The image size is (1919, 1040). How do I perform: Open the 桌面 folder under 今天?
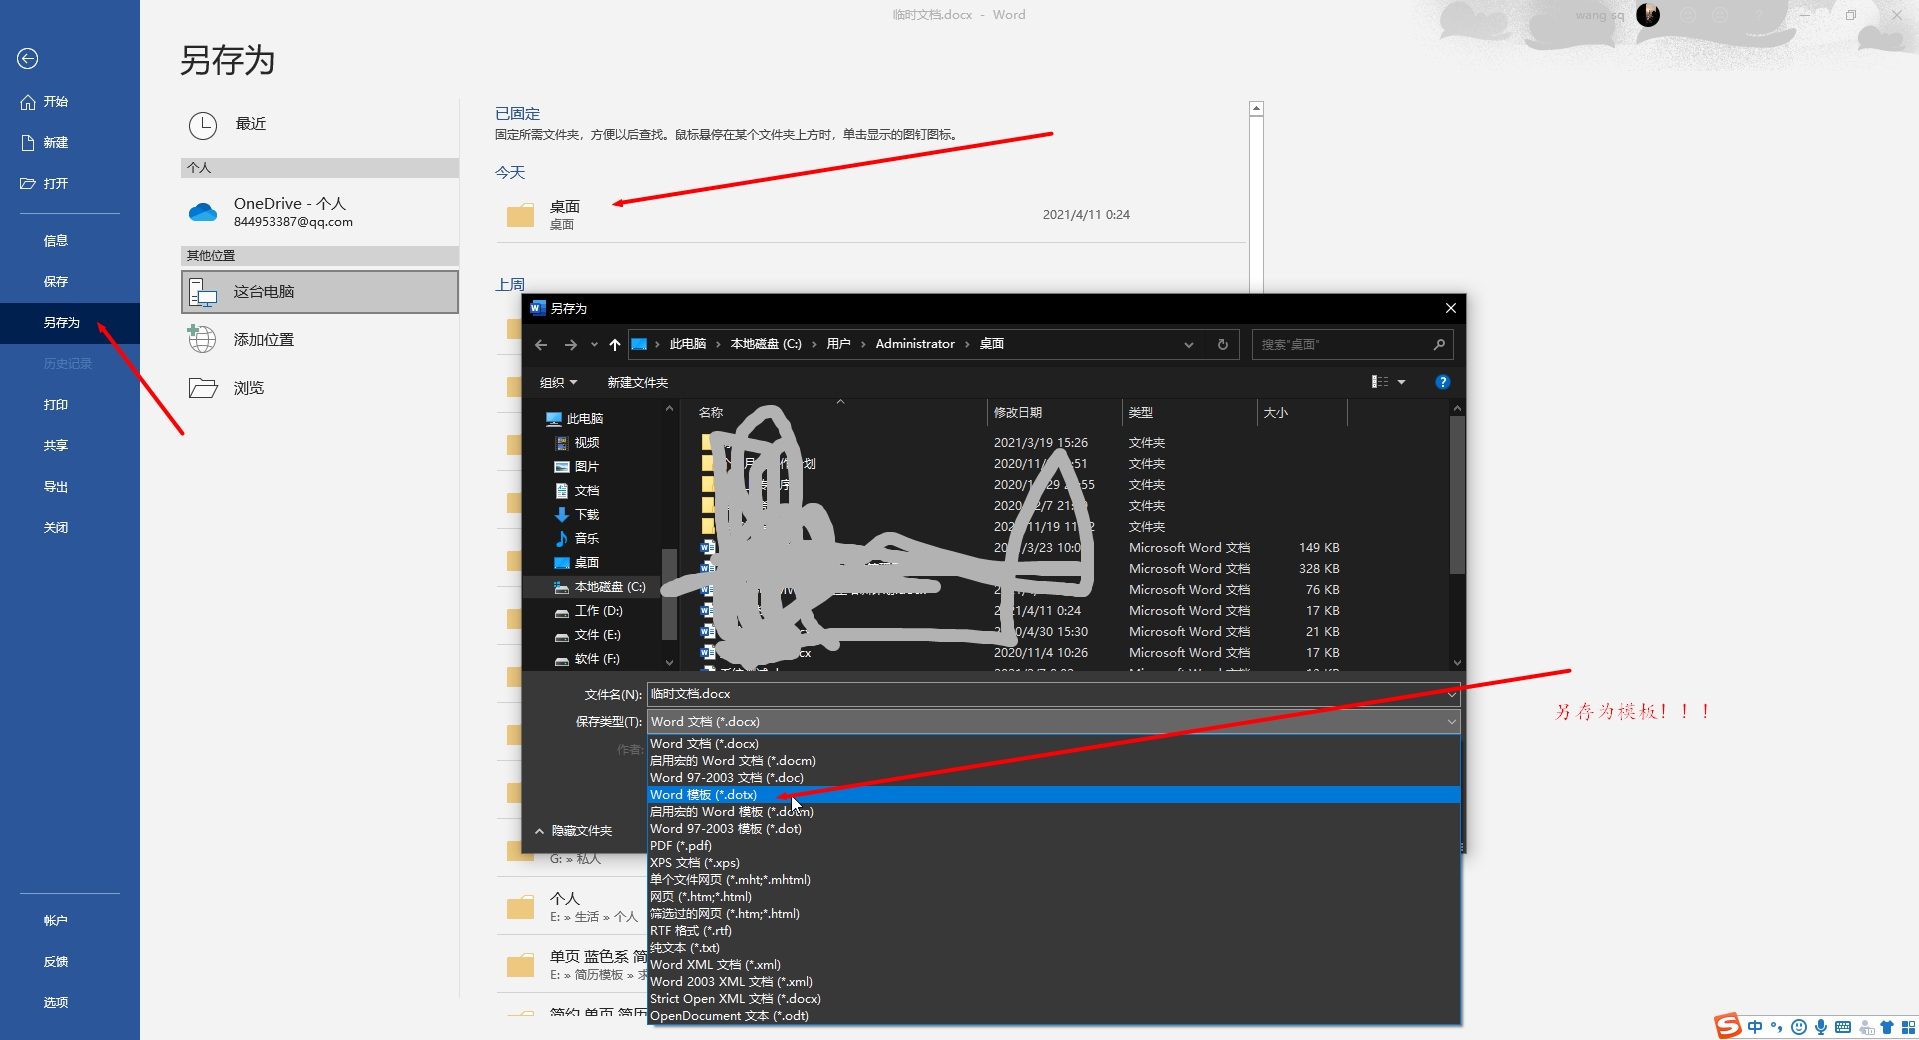870,215
